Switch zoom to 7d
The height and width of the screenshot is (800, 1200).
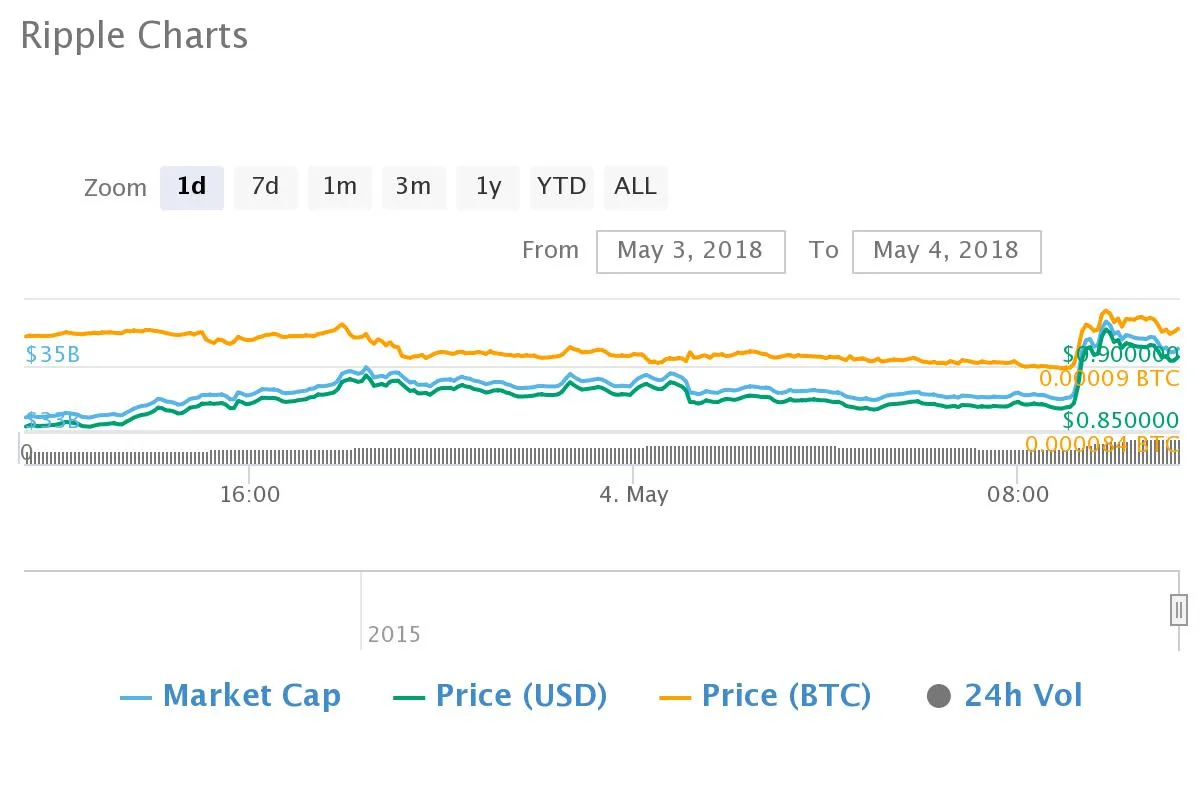click(x=265, y=187)
